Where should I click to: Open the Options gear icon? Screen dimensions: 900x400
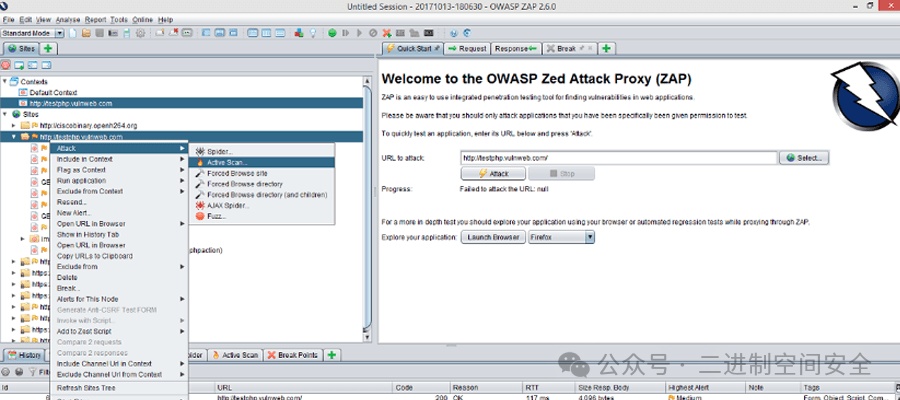pyautogui.click(x=140, y=33)
